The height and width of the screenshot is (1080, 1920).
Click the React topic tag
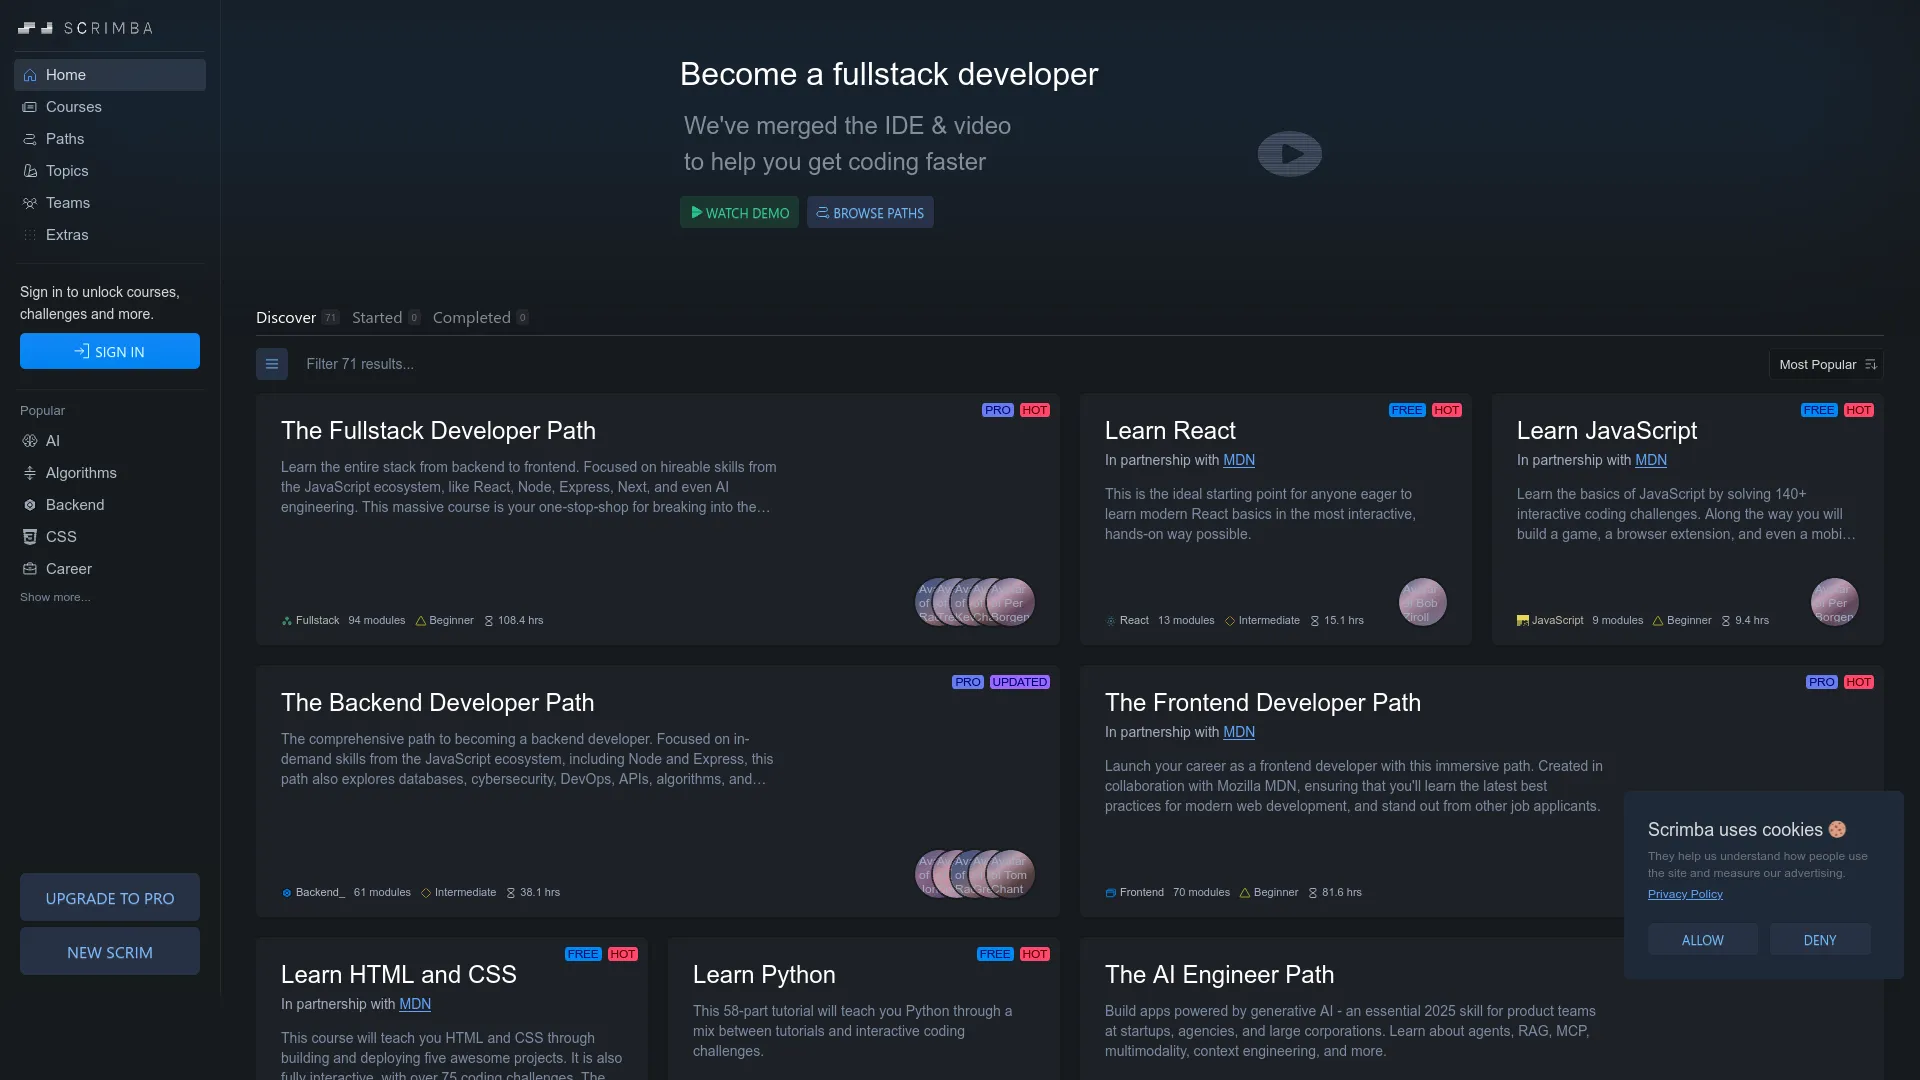tap(1127, 621)
